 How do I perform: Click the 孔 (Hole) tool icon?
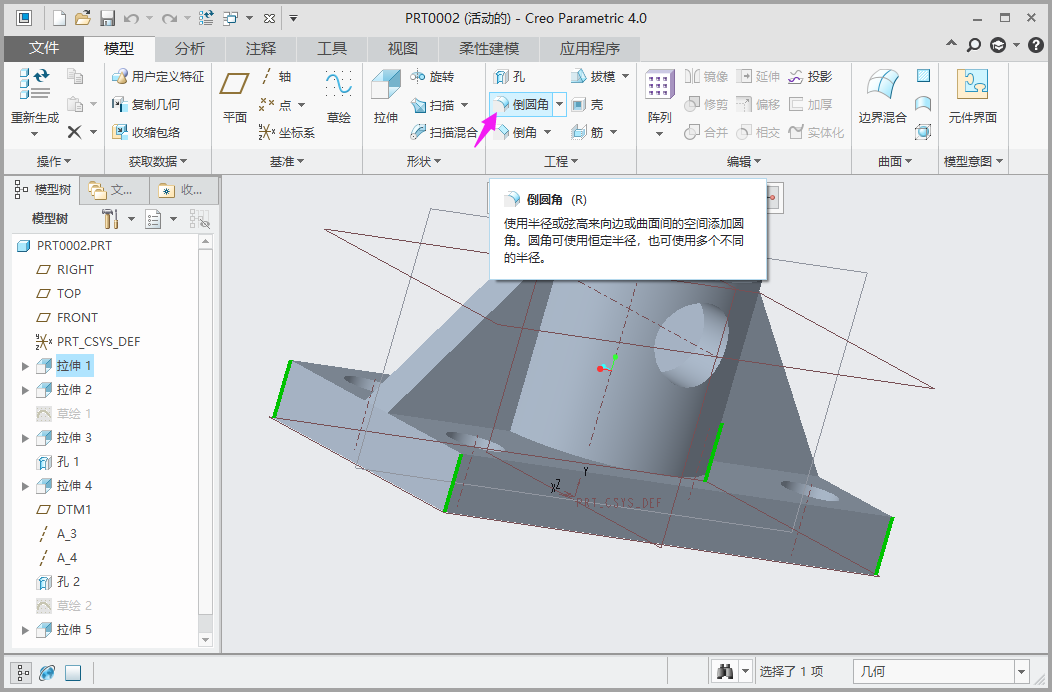pyautogui.click(x=501, y=76)
